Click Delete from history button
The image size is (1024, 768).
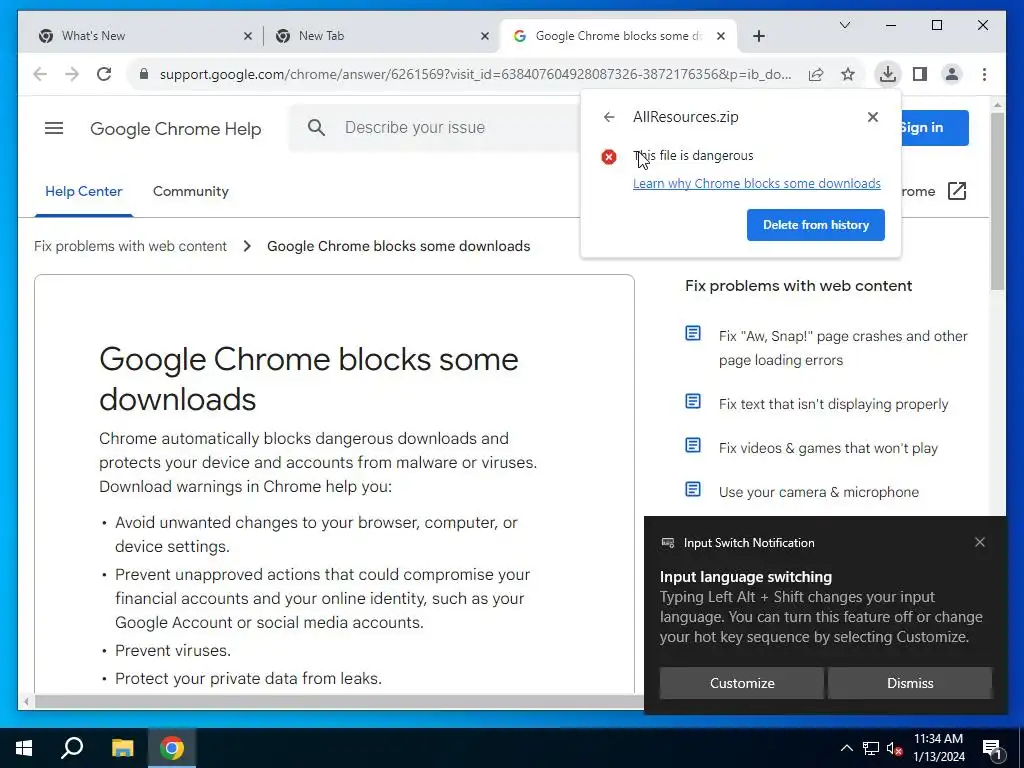click(816, 225)
